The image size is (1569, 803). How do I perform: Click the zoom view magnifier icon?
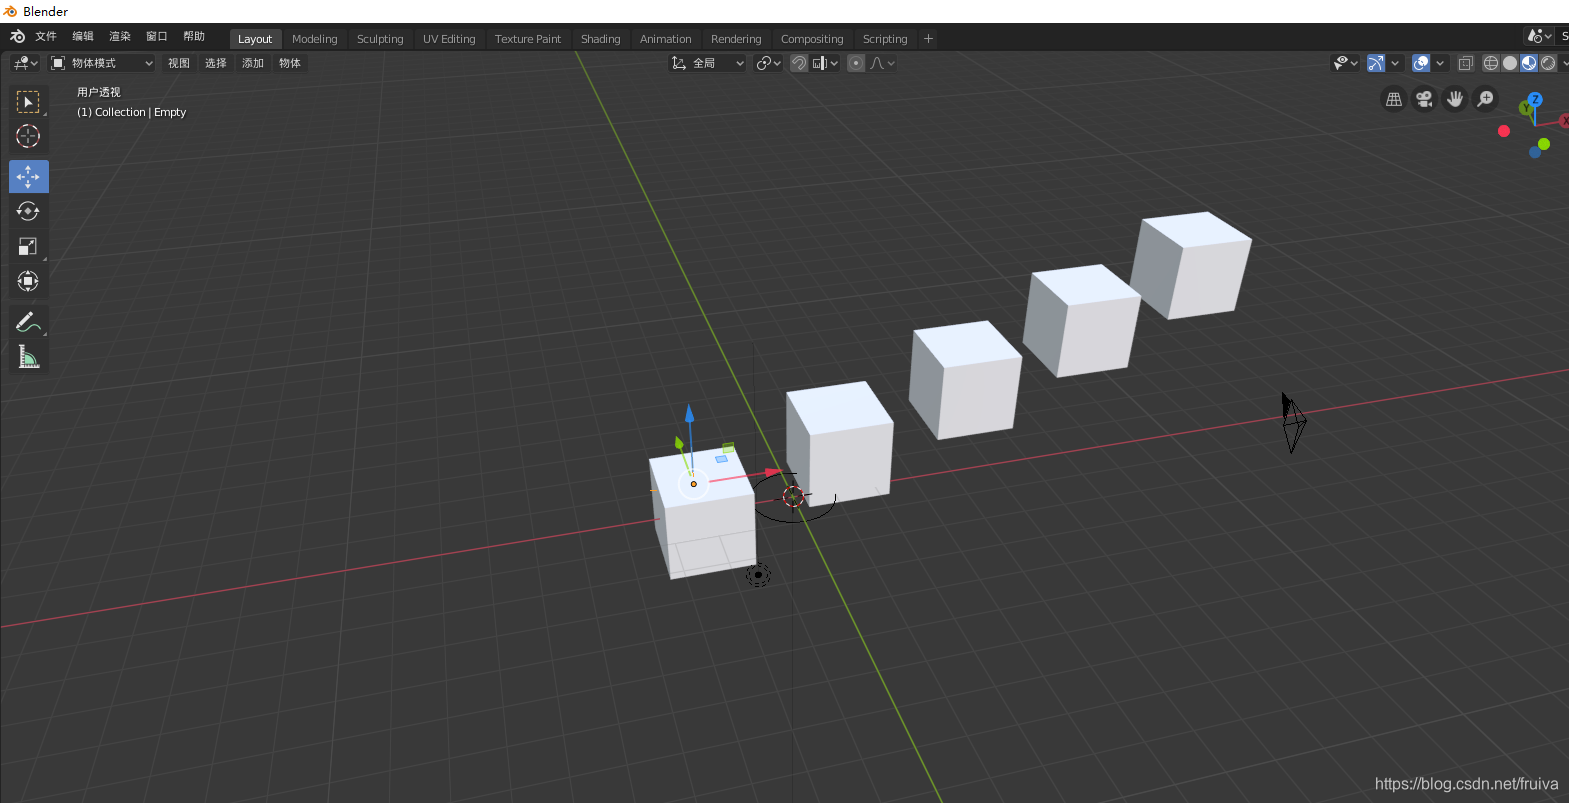point(1486,99)
